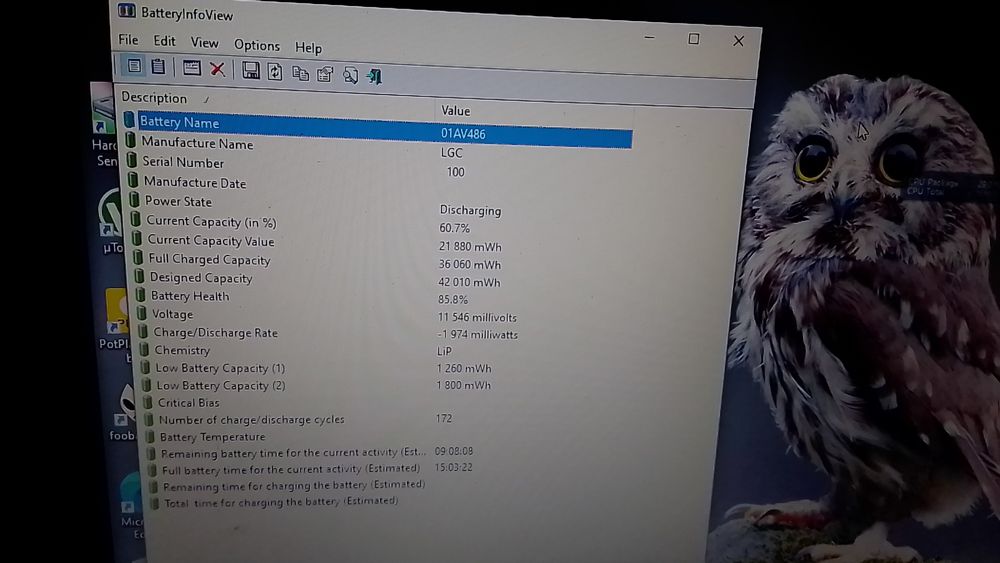Click the battery icon beside Voltage
This screenshot has height=563, width=1000.
(142, 313)
